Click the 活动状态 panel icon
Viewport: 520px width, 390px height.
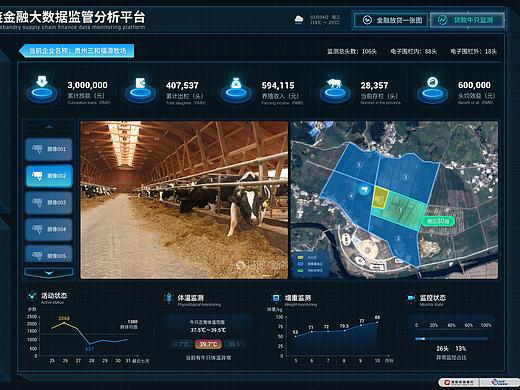(x=32, y=296)
